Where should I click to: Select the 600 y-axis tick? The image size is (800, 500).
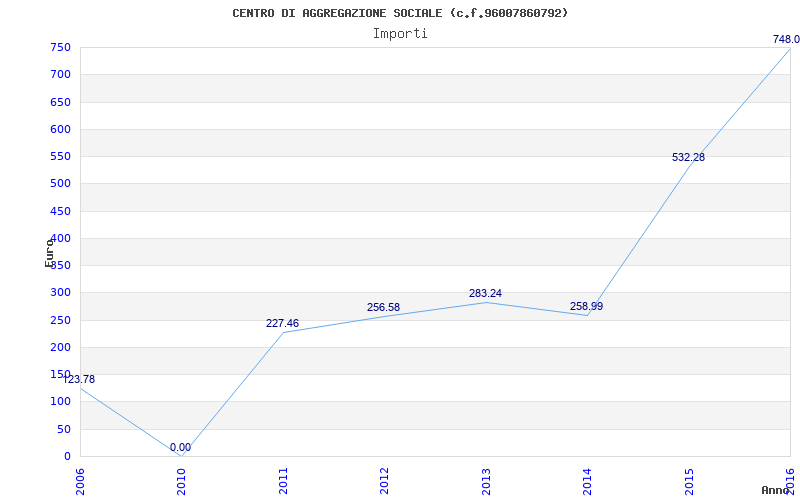point(60,129)
